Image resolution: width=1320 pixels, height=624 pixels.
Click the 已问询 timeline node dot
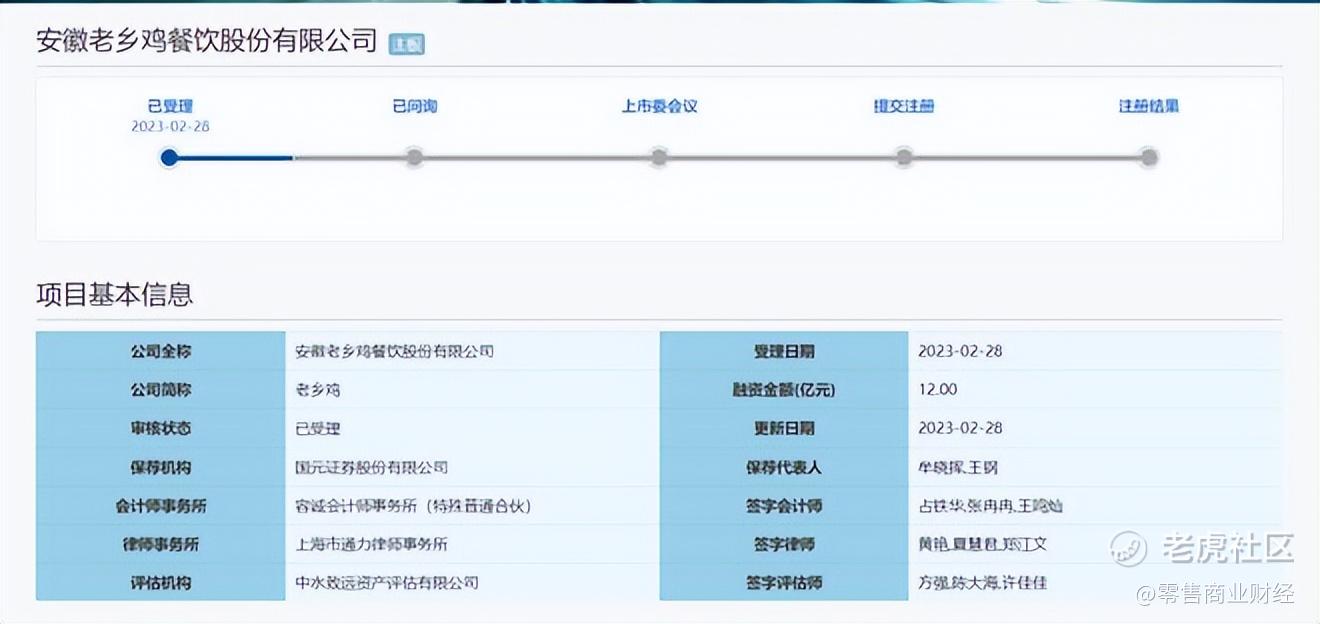(x=414, y=157)
